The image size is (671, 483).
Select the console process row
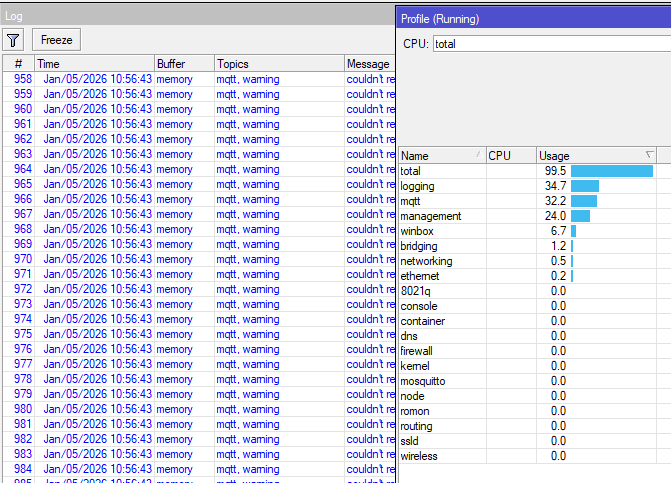[x=535, y=306]
